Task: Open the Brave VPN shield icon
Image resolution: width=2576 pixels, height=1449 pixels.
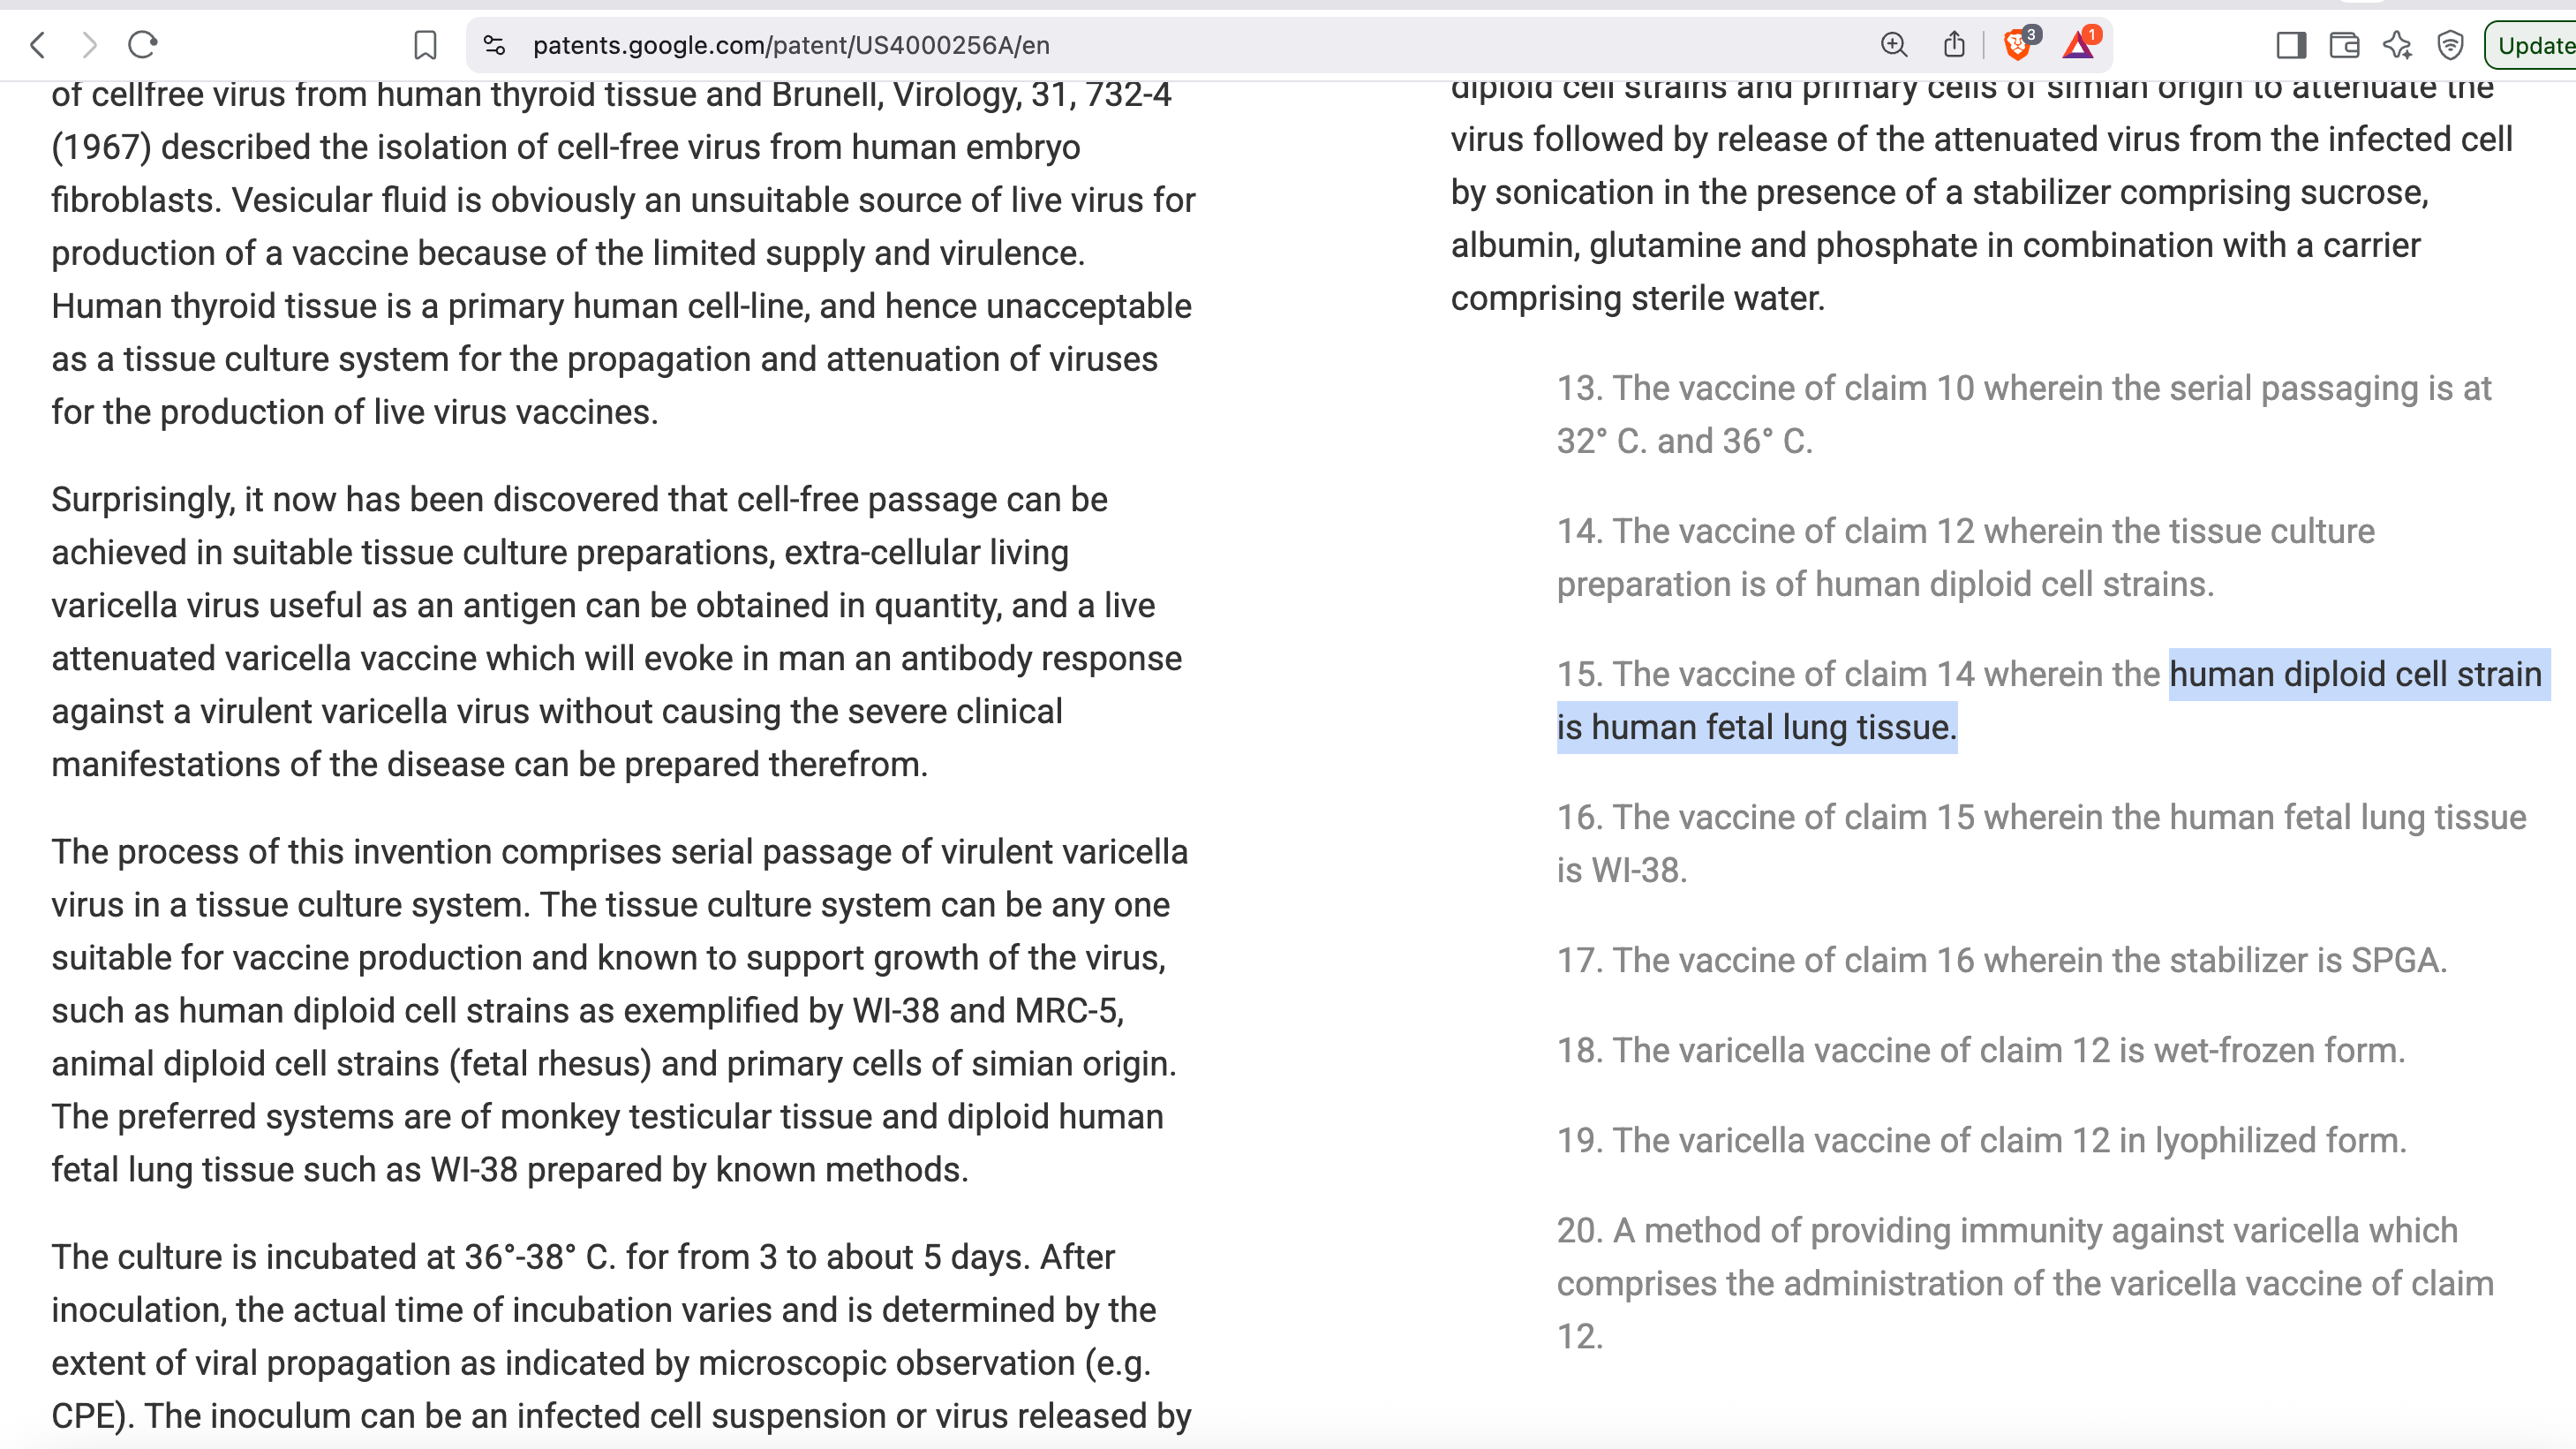Action: click(2450, 45)
